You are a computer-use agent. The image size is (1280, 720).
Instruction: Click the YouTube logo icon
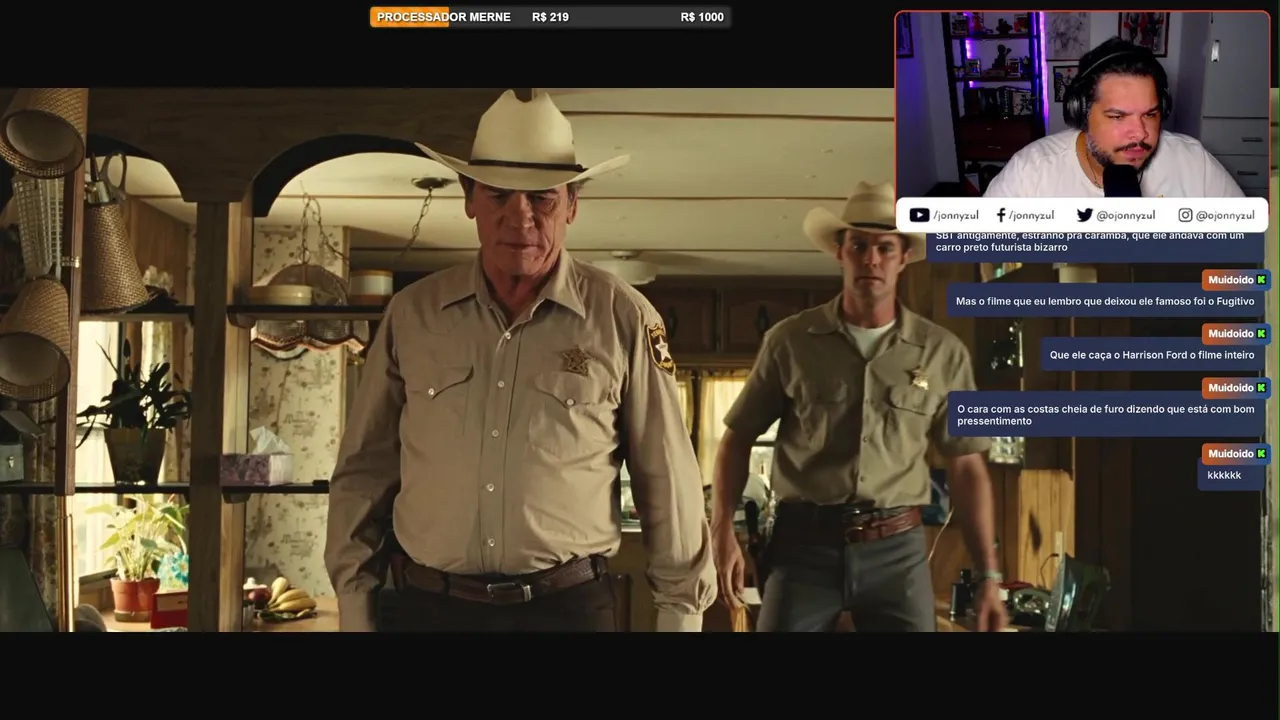(919, 215)
